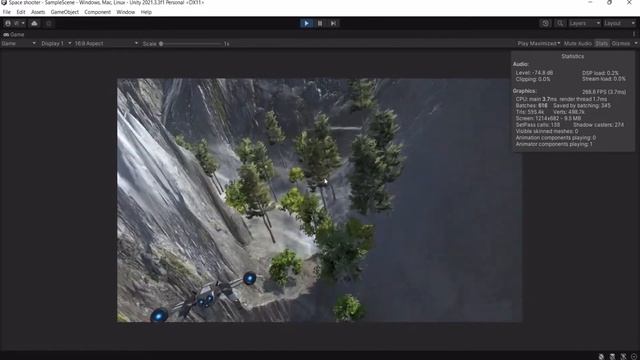Click the second status bar icon at bottom right

(612, 356)
